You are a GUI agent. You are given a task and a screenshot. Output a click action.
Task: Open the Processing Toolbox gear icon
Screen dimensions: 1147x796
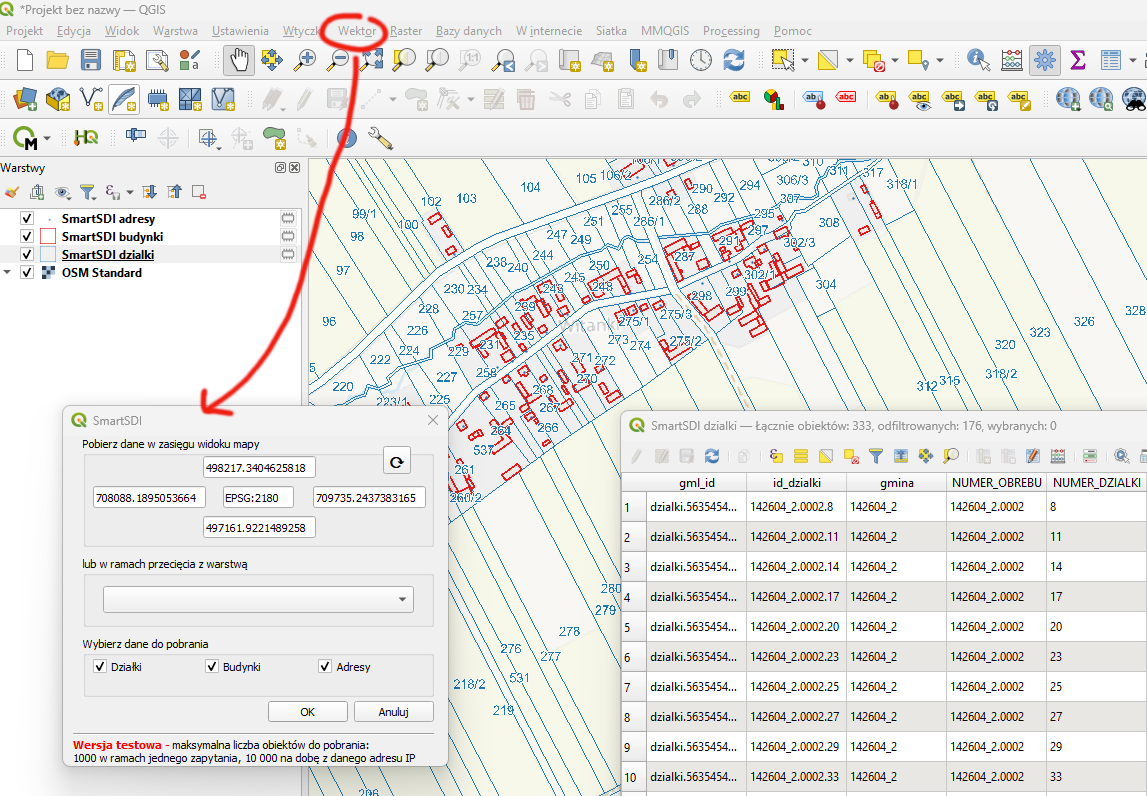[1045, 59]
